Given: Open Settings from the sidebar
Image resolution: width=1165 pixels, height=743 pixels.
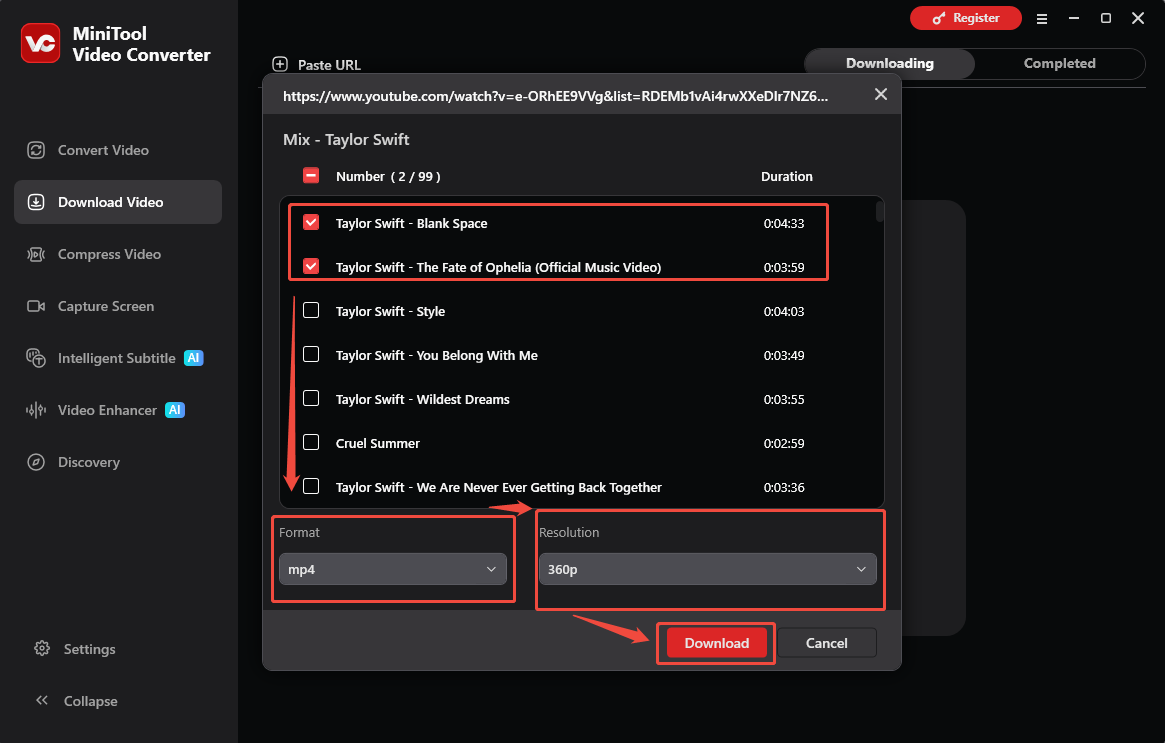Looking at the screenshot, I should click(x=89, y=649).
